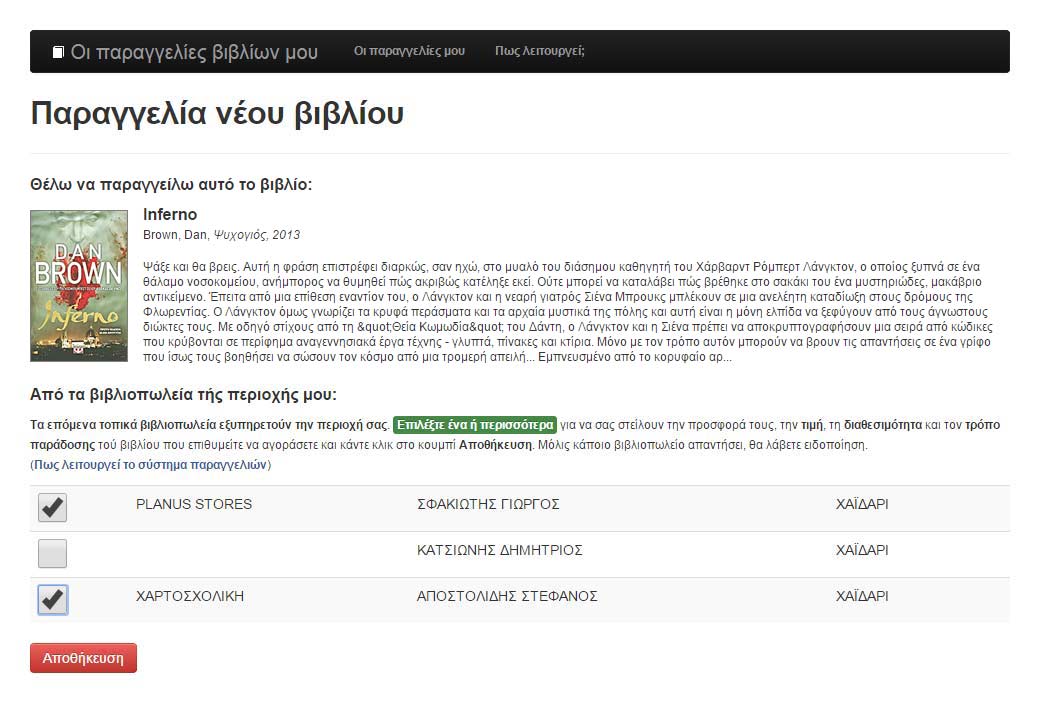Click the "Παραγγελία νέου βιβλίου" page heading

pos(217,113)
